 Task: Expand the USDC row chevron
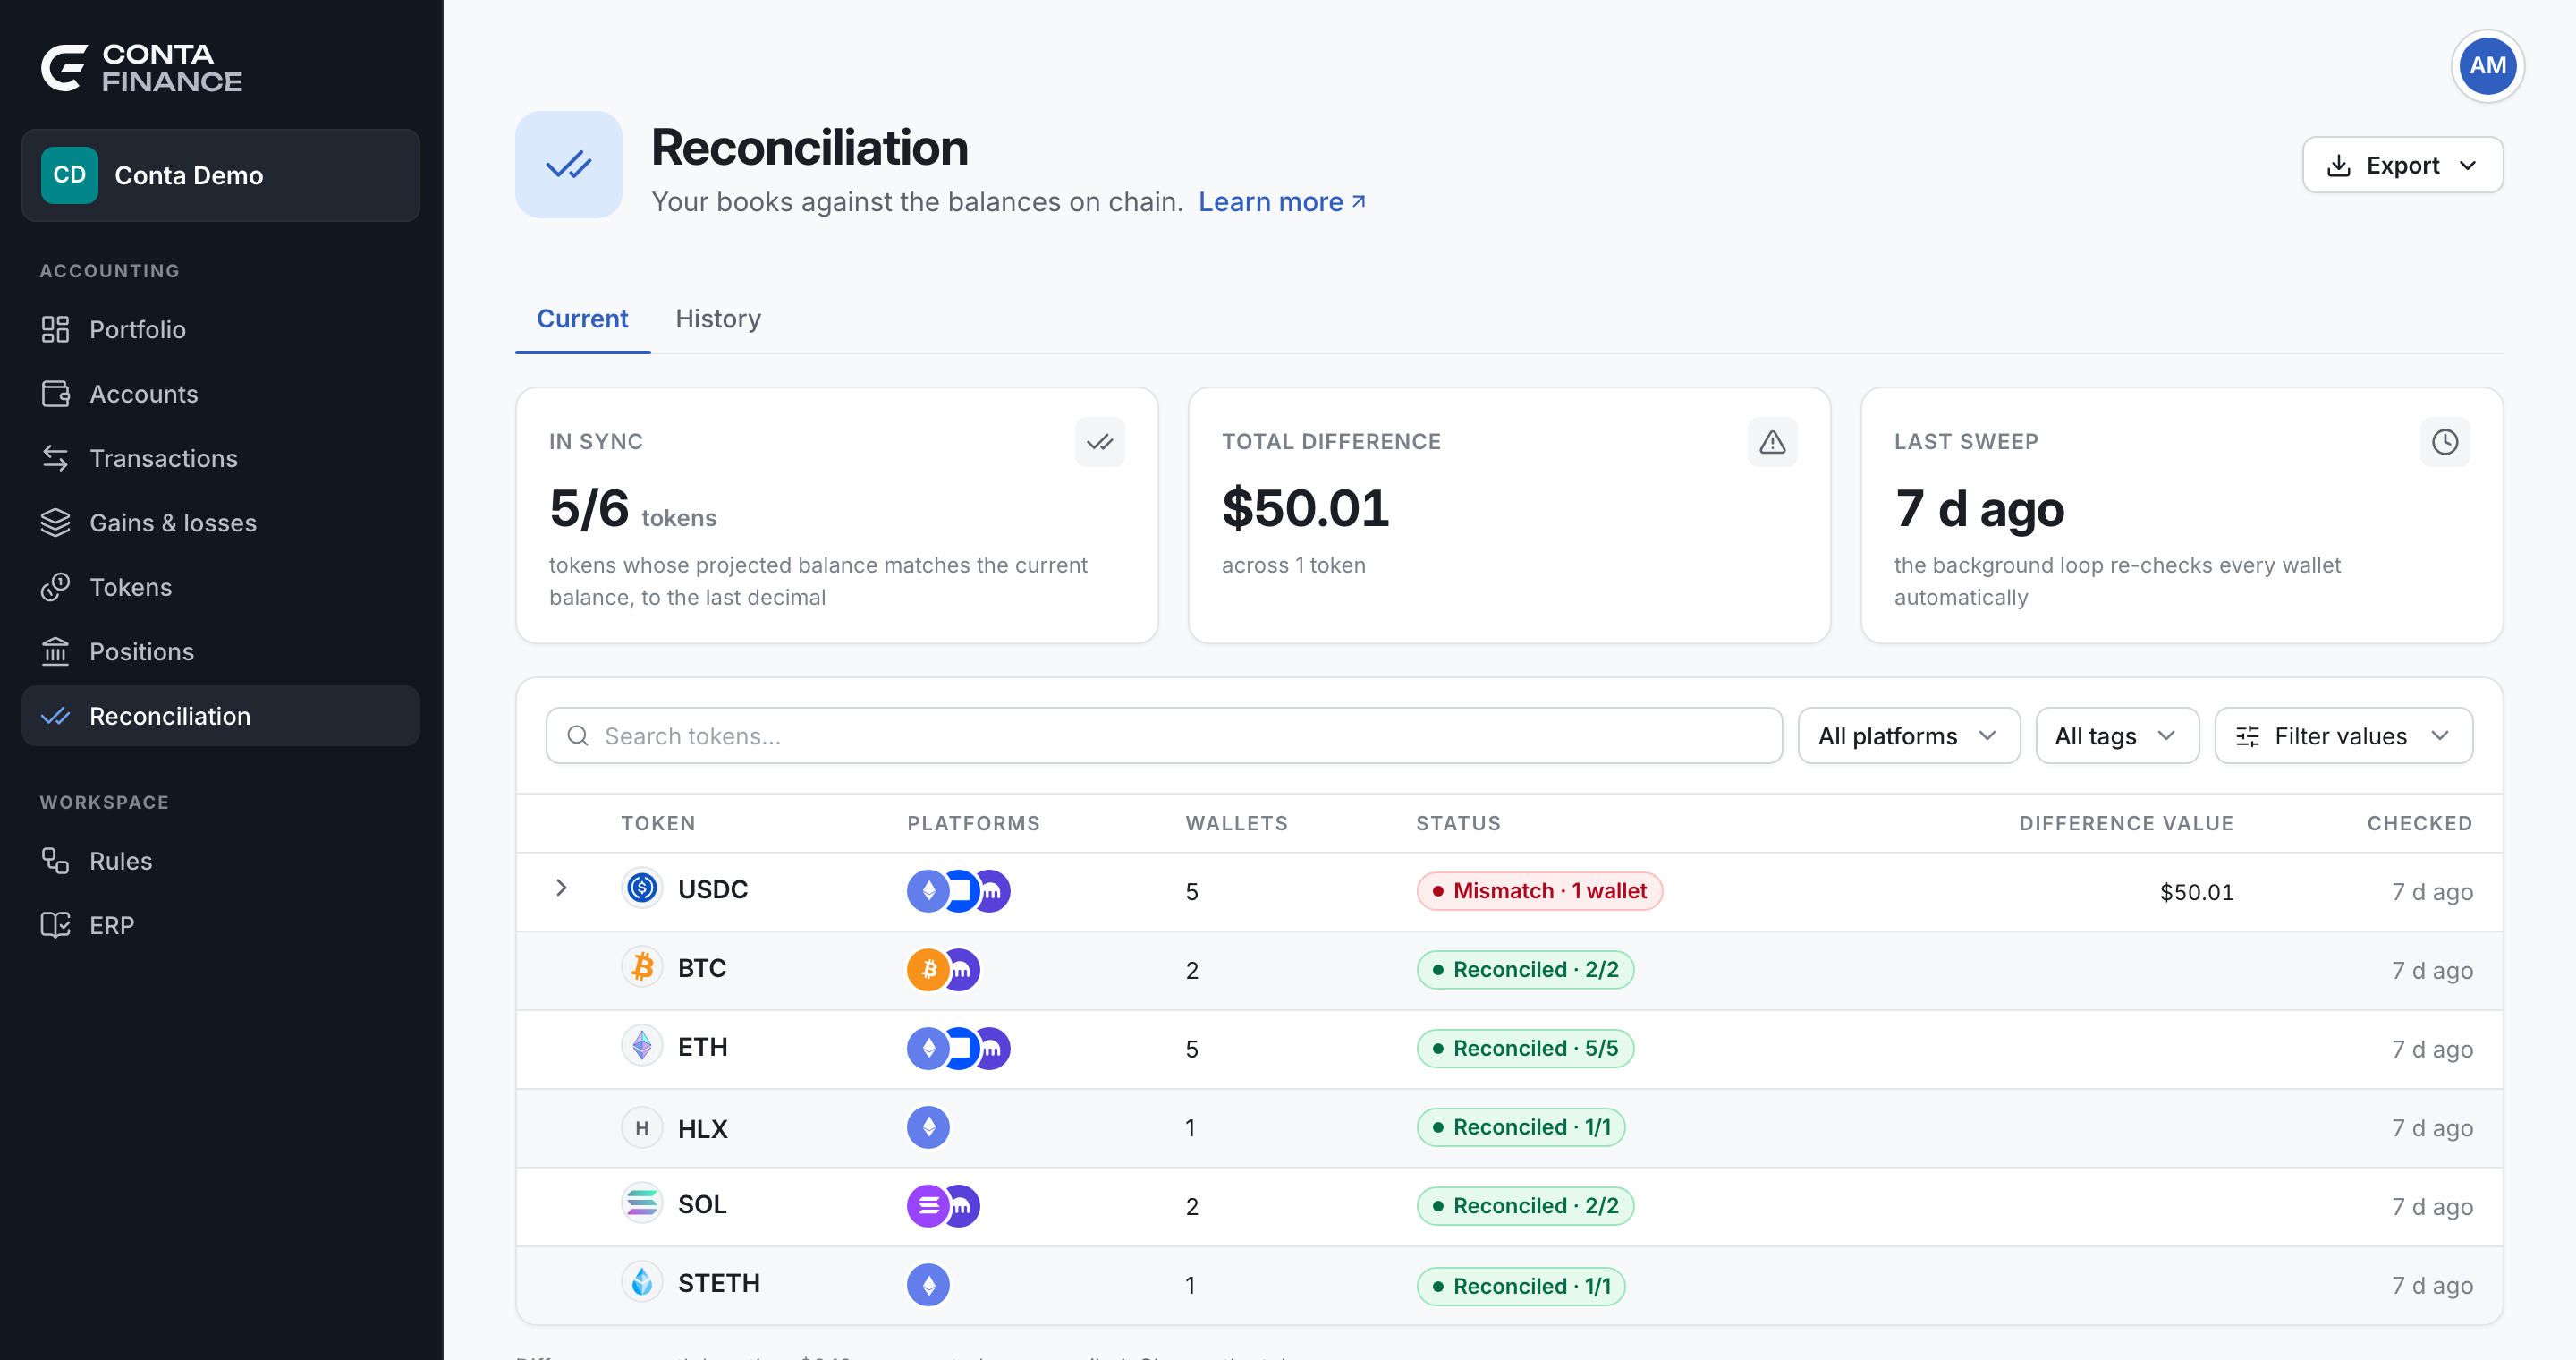tap(561, 888)
